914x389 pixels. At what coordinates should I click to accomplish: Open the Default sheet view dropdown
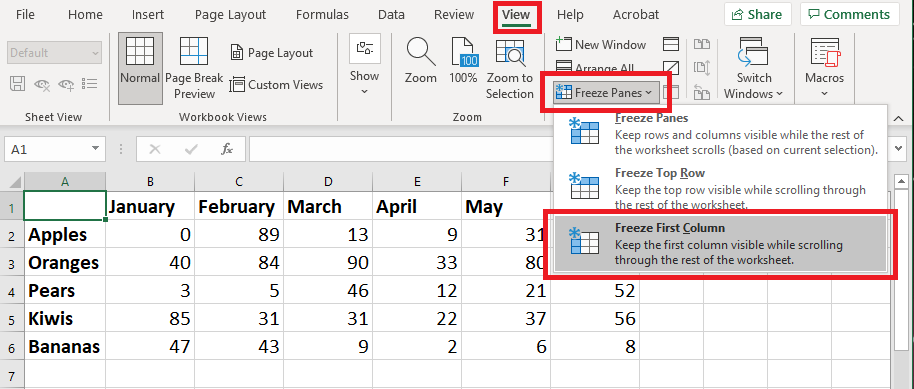point(54,53)
